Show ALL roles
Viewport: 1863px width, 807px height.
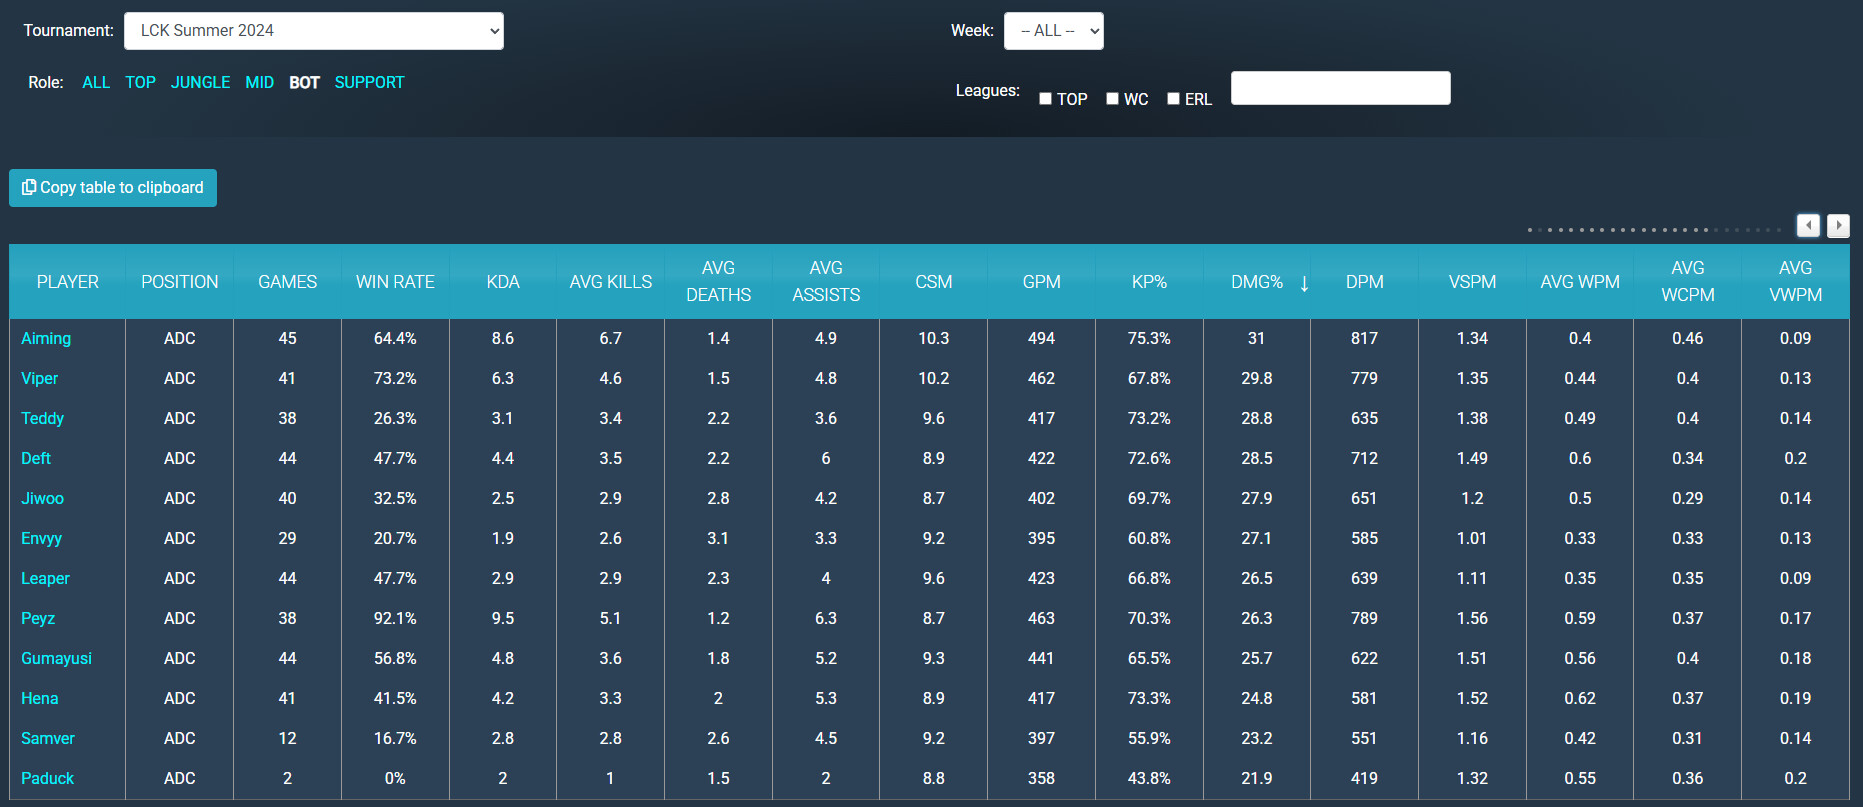click(x=96, y=83)
